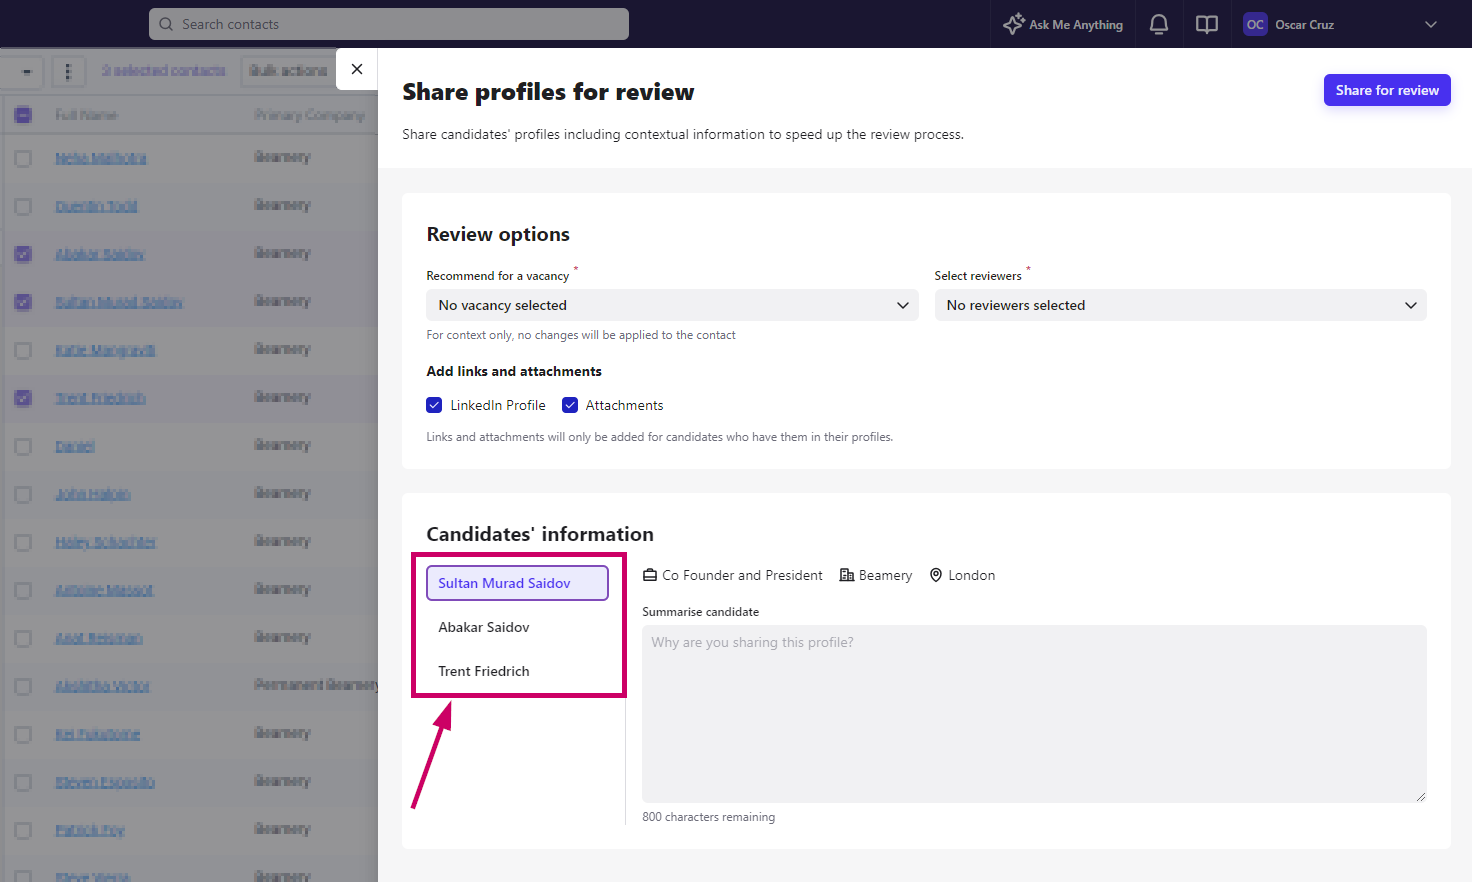The height and width of the screenshot is (882, 1472).
Task: Click the search magnifier icon
Action: coord(166,24)
